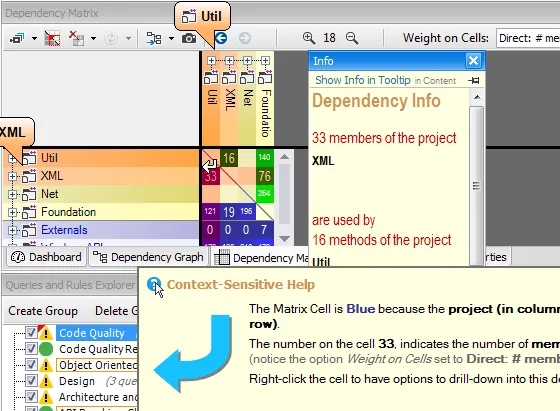Viewport: 560px width, 411px height.
Task: Click the blue back navigation arrow
Action: [x=221, y=38]
